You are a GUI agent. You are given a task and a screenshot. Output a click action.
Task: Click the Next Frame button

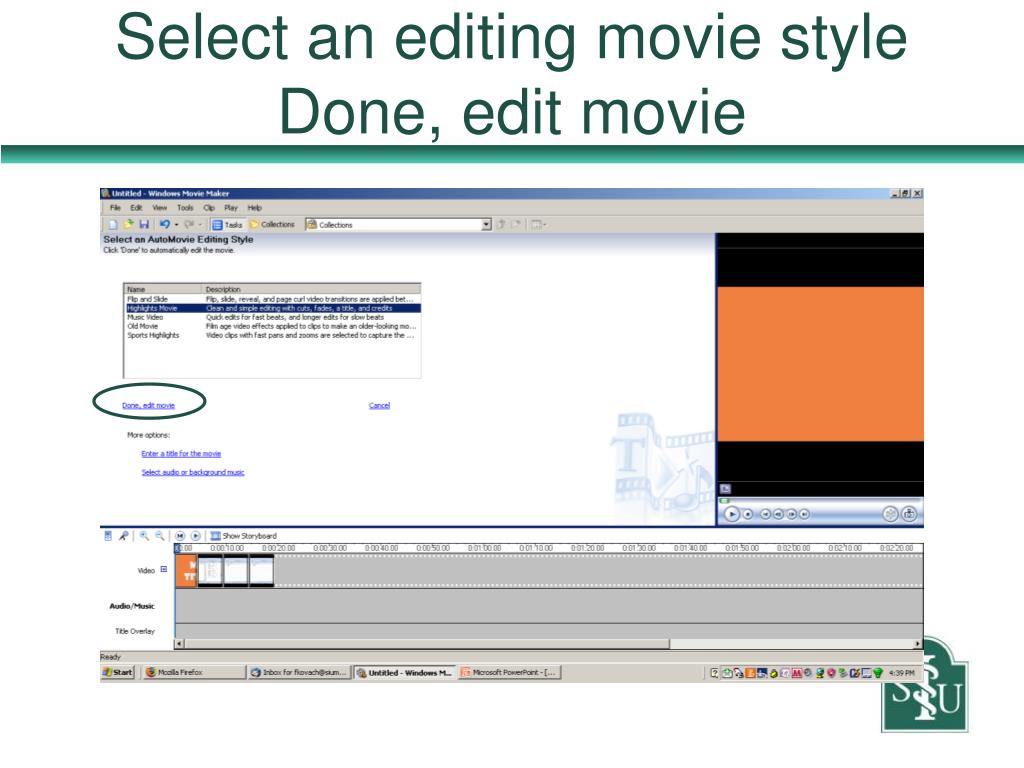point(792,515)
